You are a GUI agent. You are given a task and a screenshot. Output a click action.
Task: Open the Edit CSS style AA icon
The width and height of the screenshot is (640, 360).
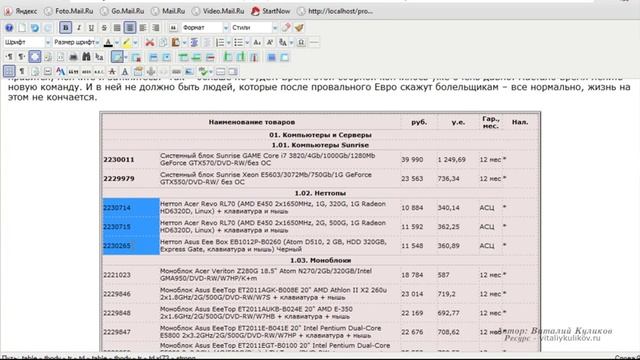click(x=60, y=71)
